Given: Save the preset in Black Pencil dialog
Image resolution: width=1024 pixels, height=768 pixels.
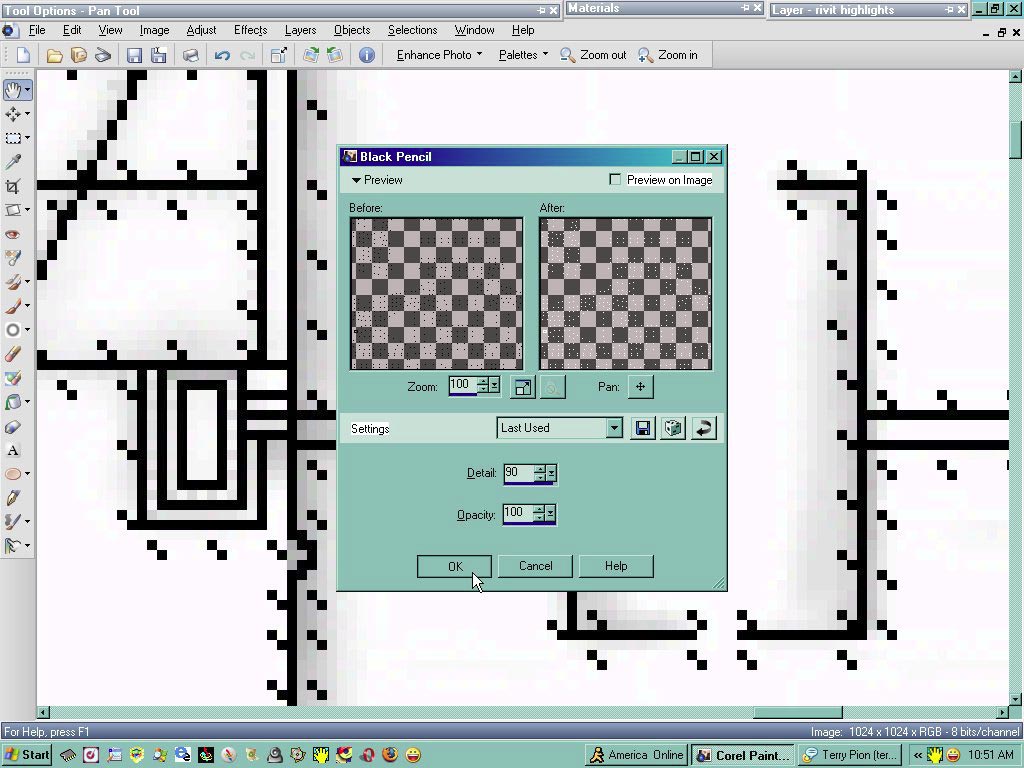Looking at the screenshot, I should click(x=643, y=428).
